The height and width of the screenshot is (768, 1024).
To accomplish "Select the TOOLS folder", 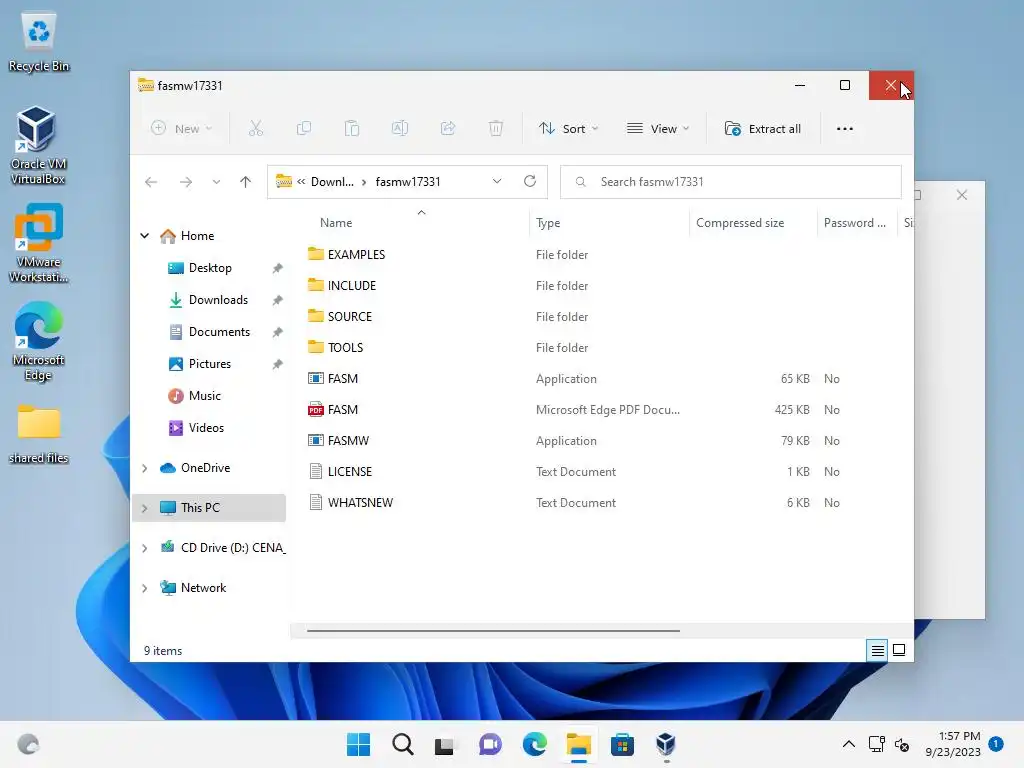I will pyautogui.click(x=345, y=347).
